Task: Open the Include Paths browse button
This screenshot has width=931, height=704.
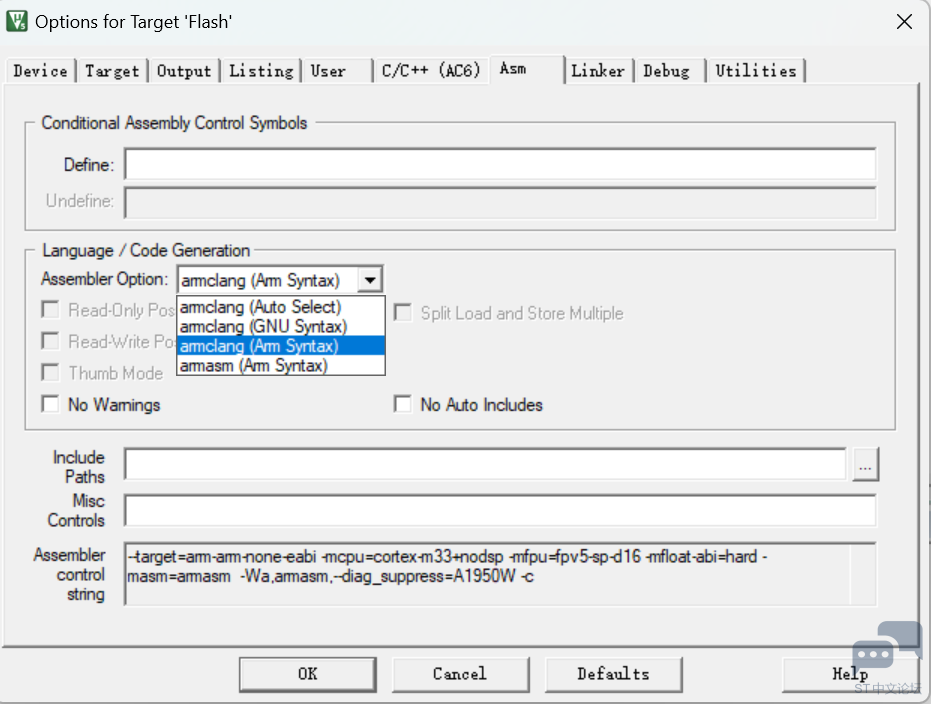Action: point(865,464)
